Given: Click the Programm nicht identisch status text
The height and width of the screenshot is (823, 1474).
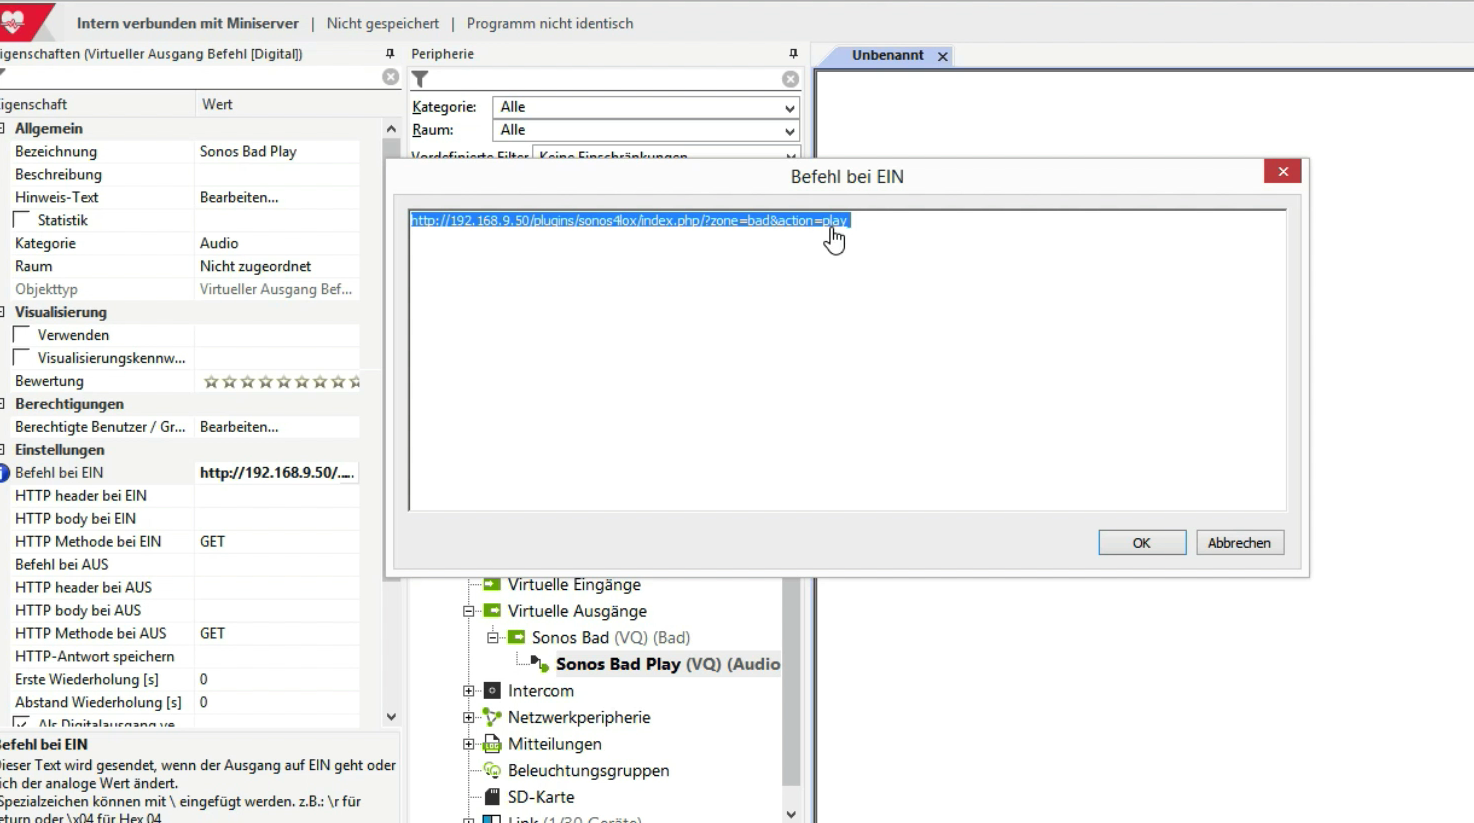Looking at the screenshot, I should pyautogui.click(x=550, y=23).
